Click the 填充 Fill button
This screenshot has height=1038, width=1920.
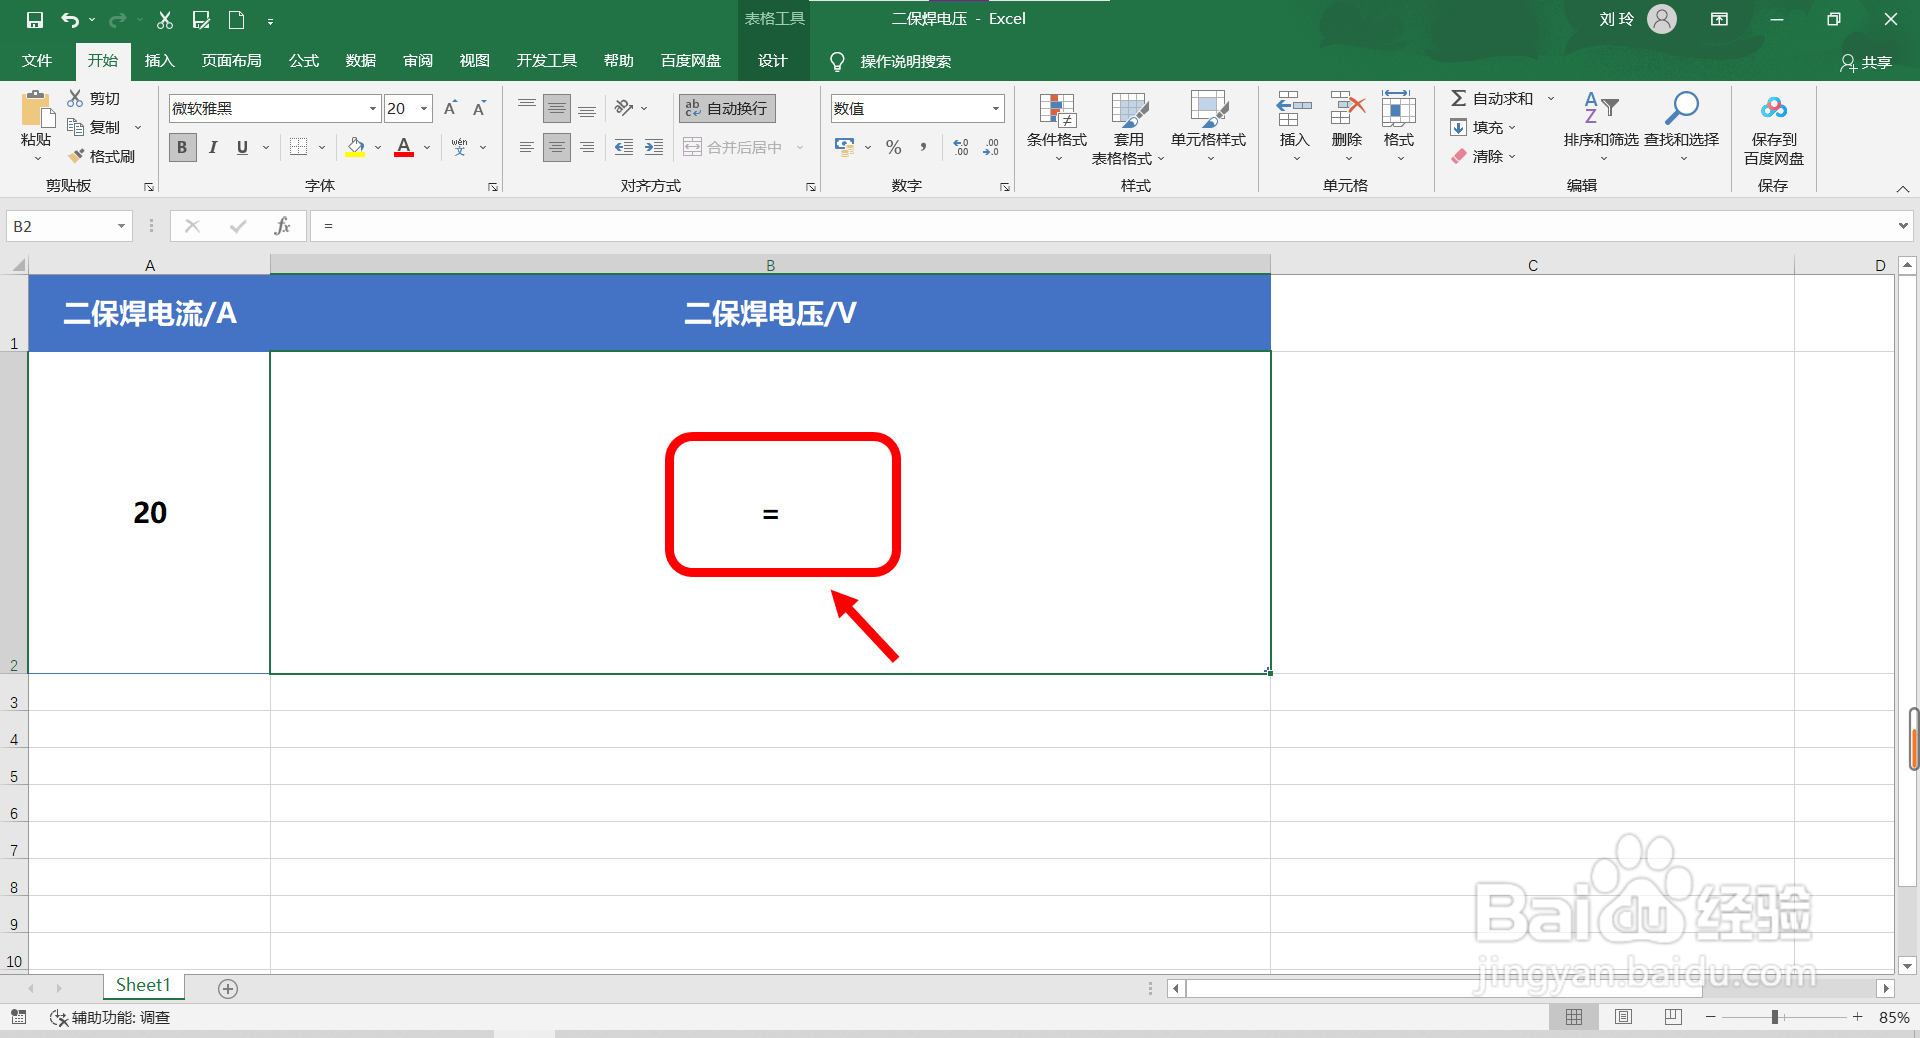(1484, 127)
